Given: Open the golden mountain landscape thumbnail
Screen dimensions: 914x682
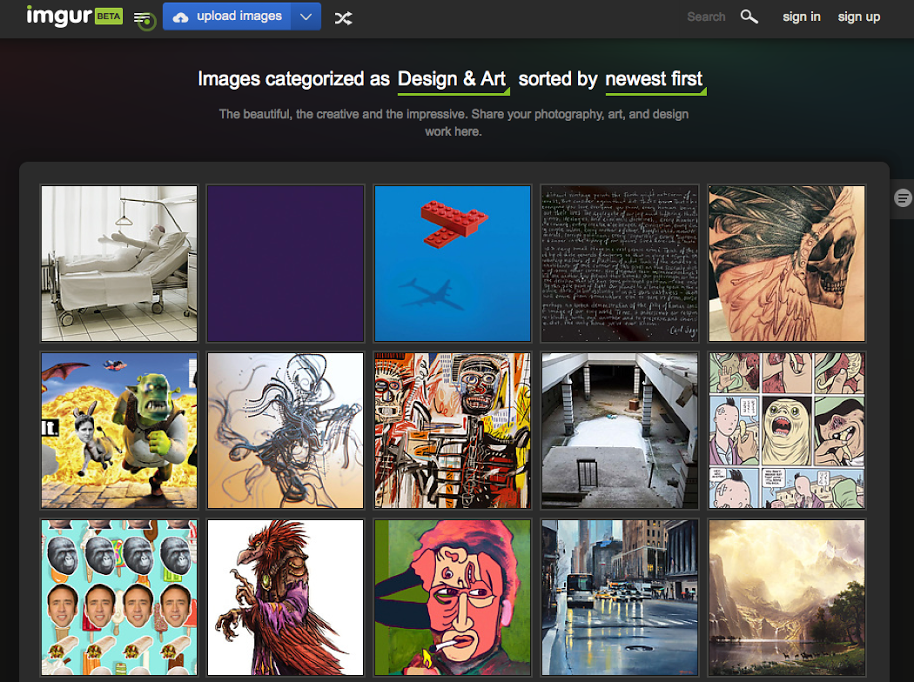Looking at the screenshot, I should [x=786, y=597].
